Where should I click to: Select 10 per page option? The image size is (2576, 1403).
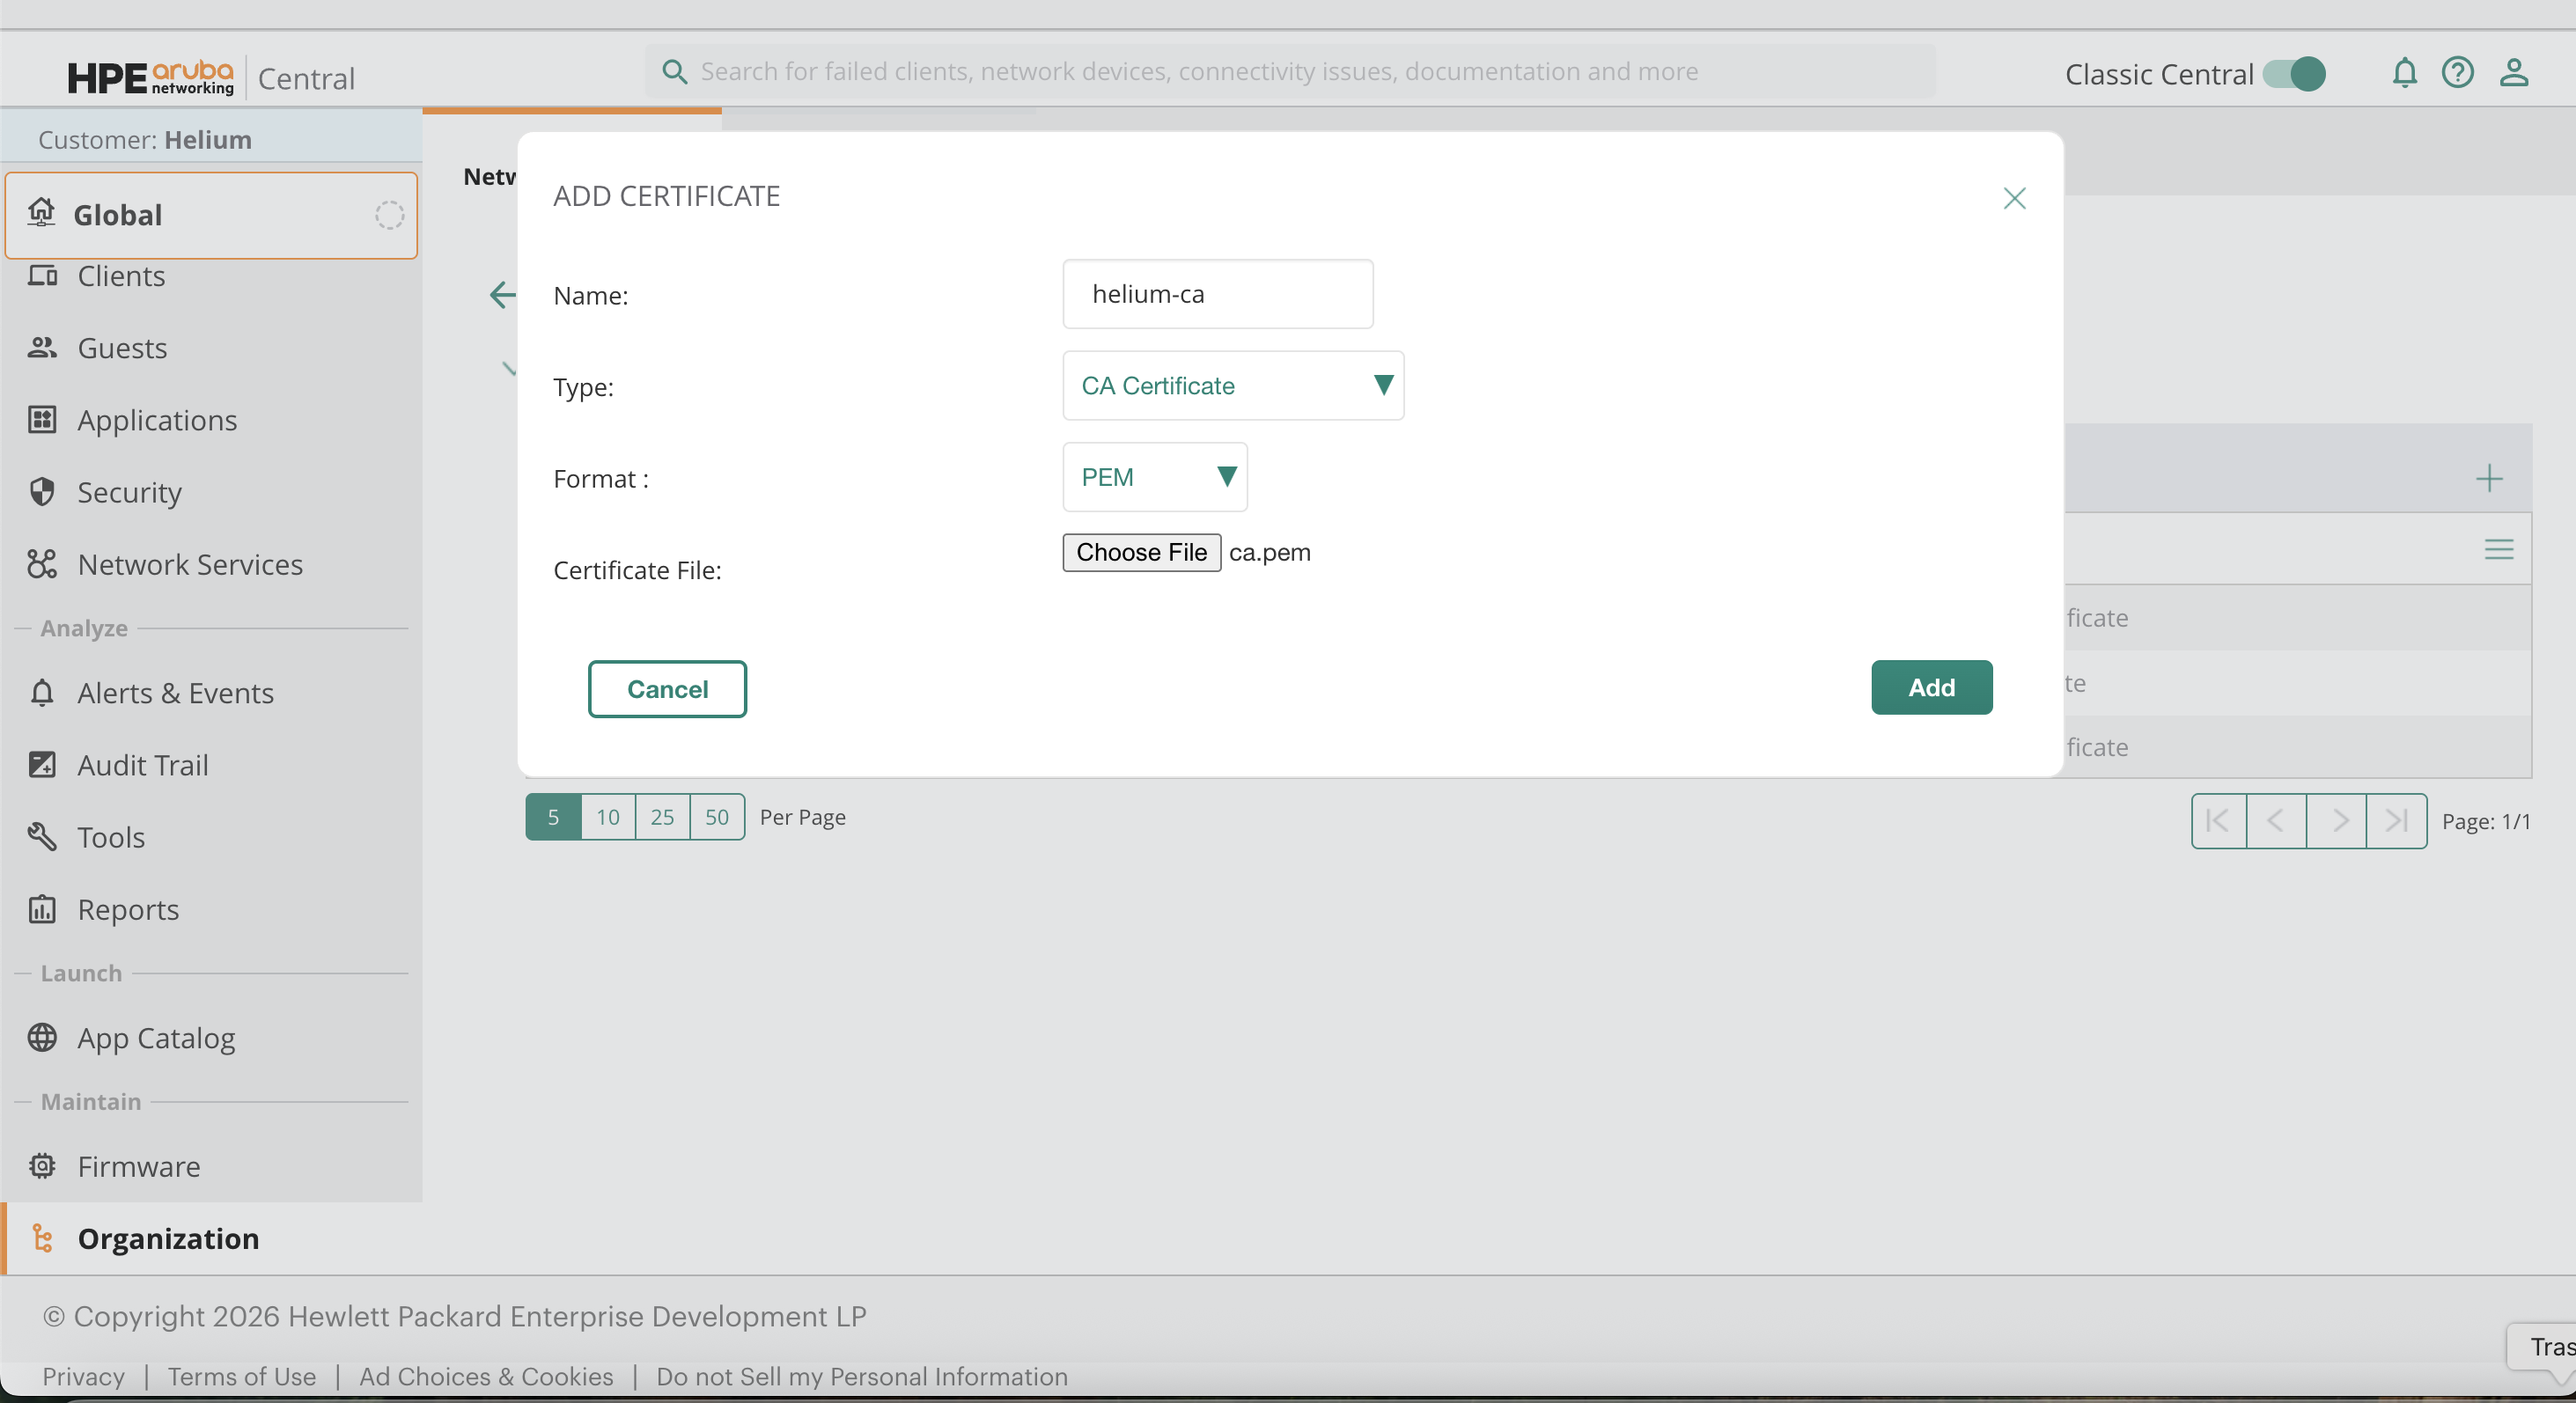(608, 817)
